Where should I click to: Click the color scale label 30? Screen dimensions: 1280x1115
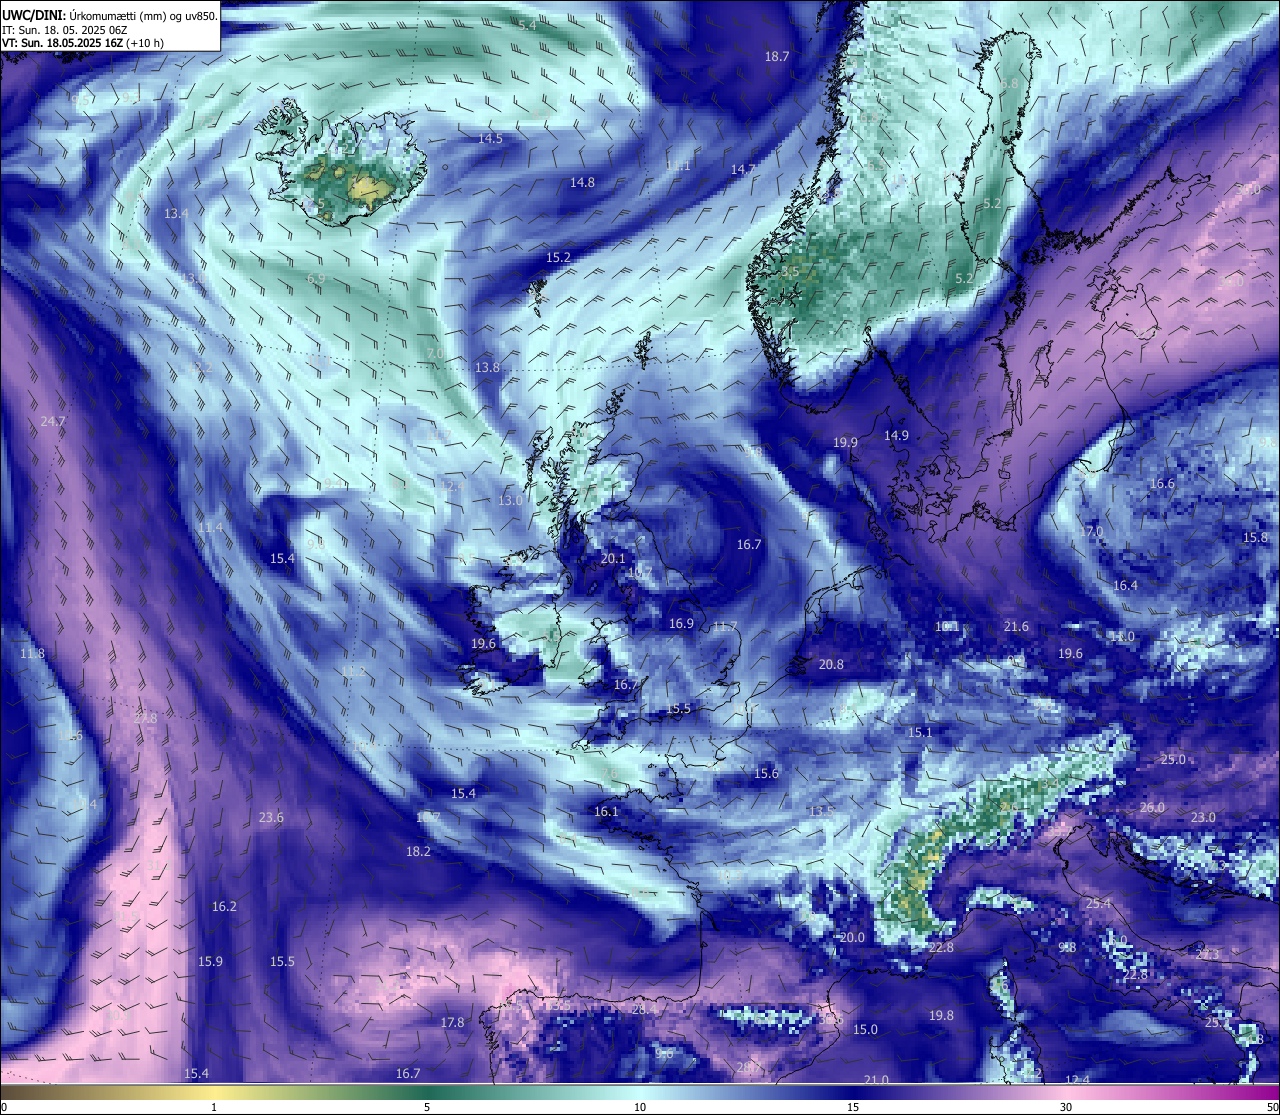(x=1066, y=1107)
